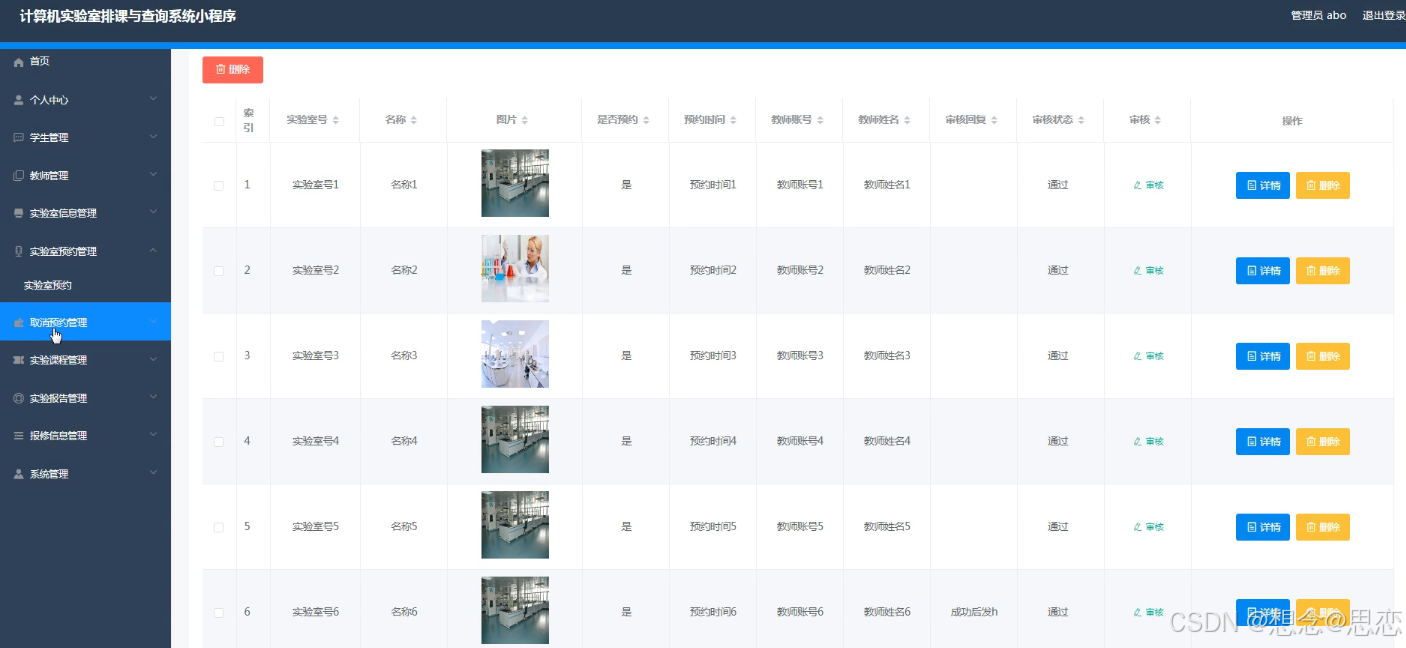1406x648 pixels.
Task: Collapse 实验室预约管理 sidebar chevron
Action: click(x=153, y=250)
